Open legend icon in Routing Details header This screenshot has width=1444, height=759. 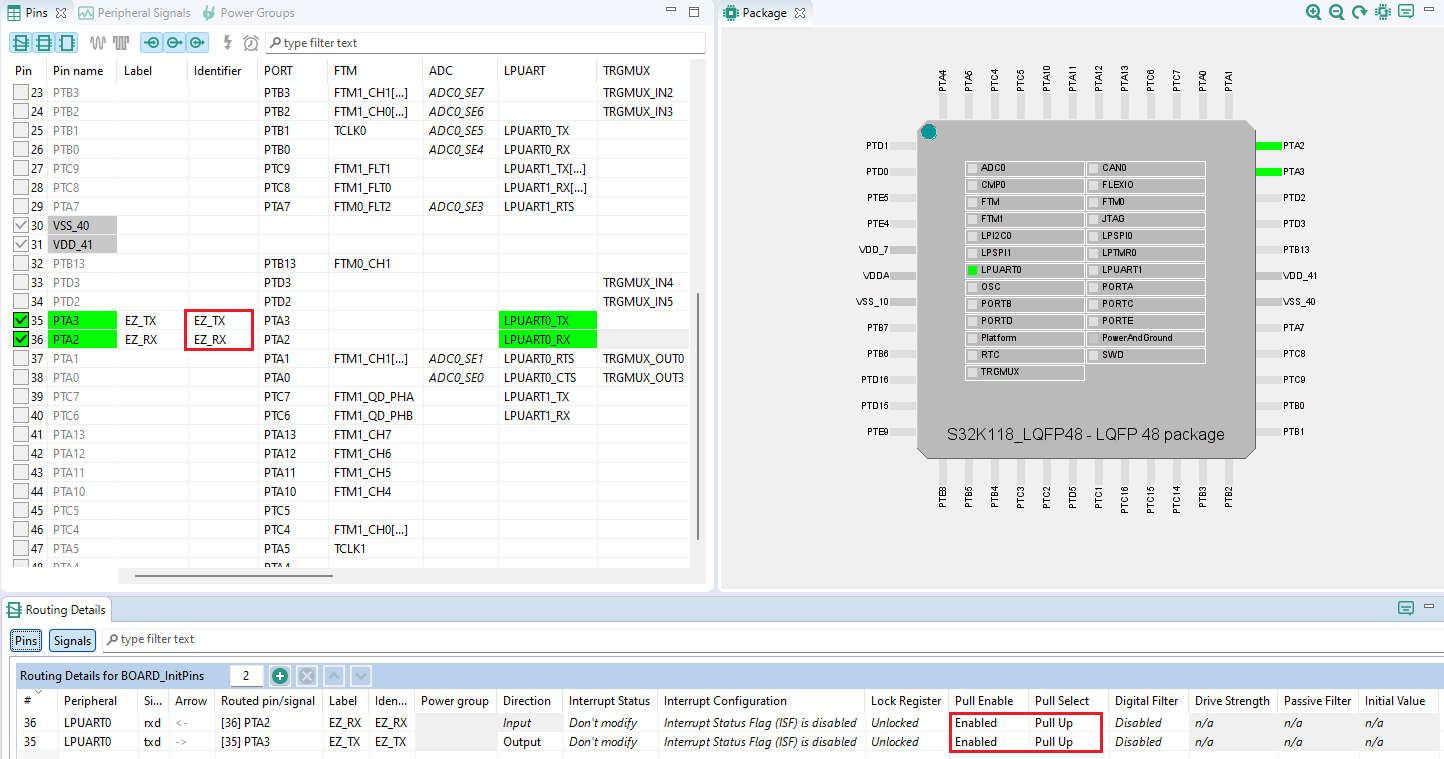[1405, 608]
